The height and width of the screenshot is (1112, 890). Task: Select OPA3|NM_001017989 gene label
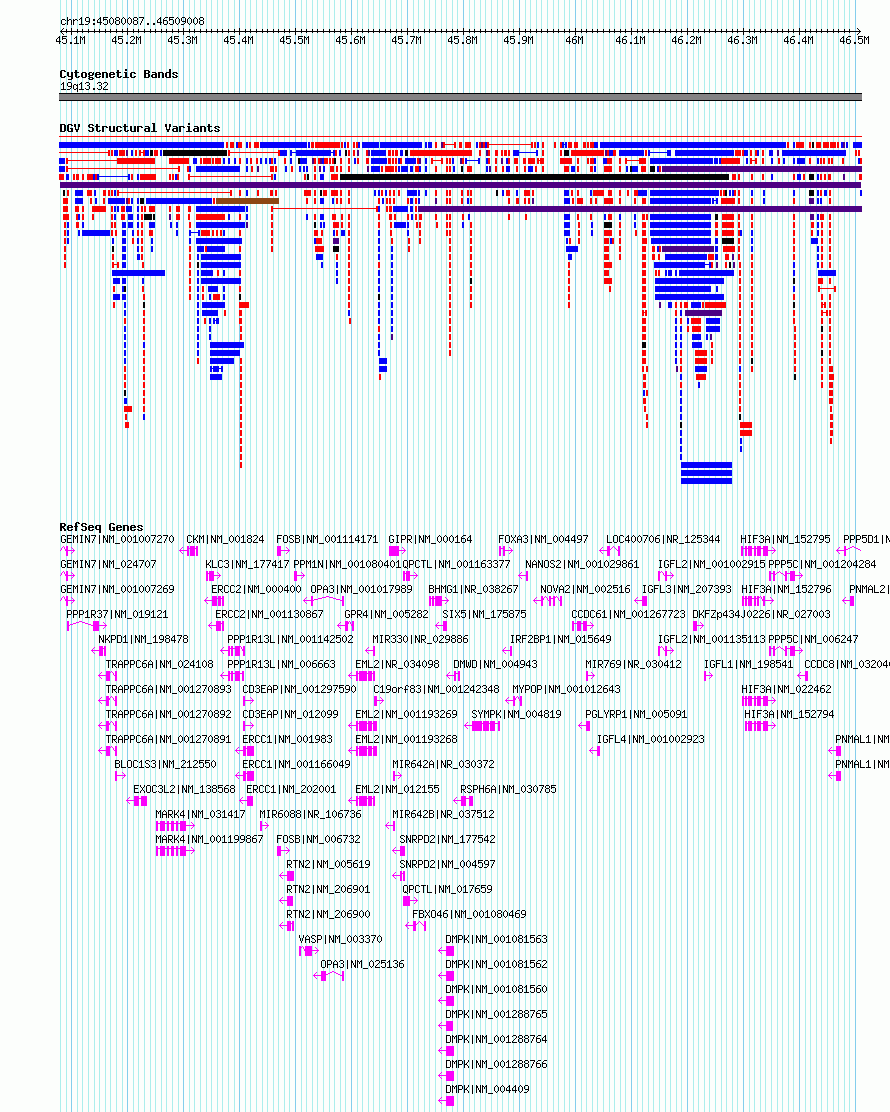[x=361, y=589]
